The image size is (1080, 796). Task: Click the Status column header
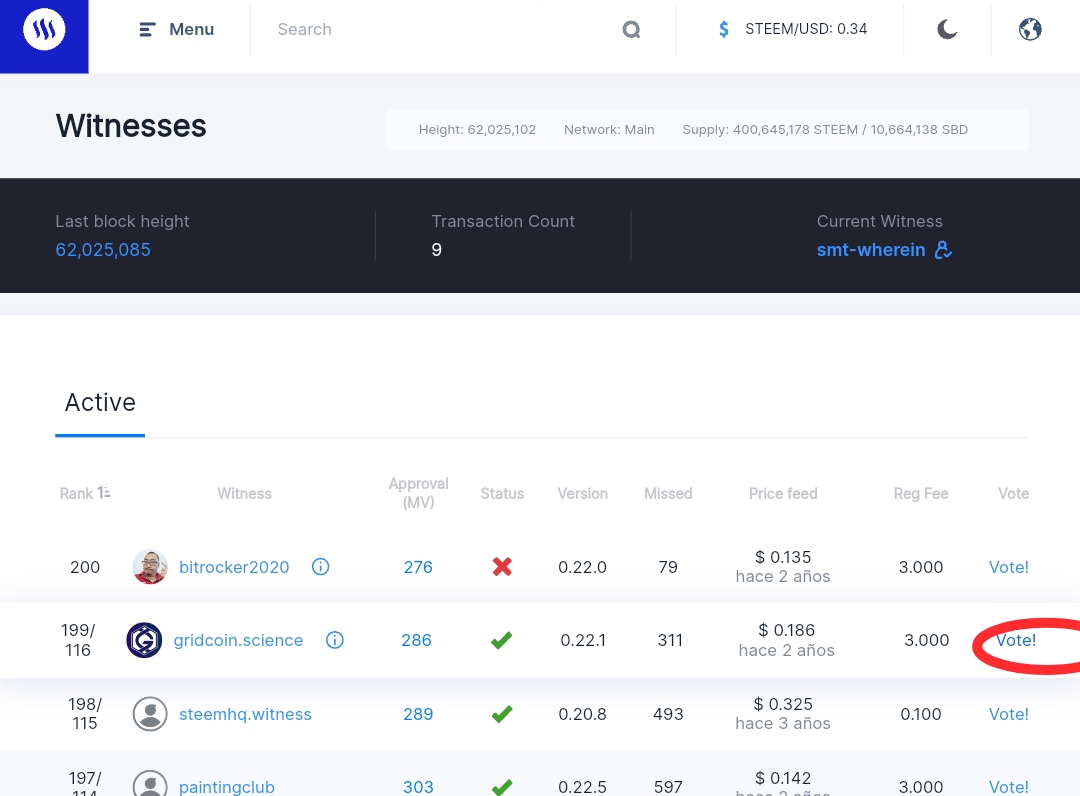point(502,493)
